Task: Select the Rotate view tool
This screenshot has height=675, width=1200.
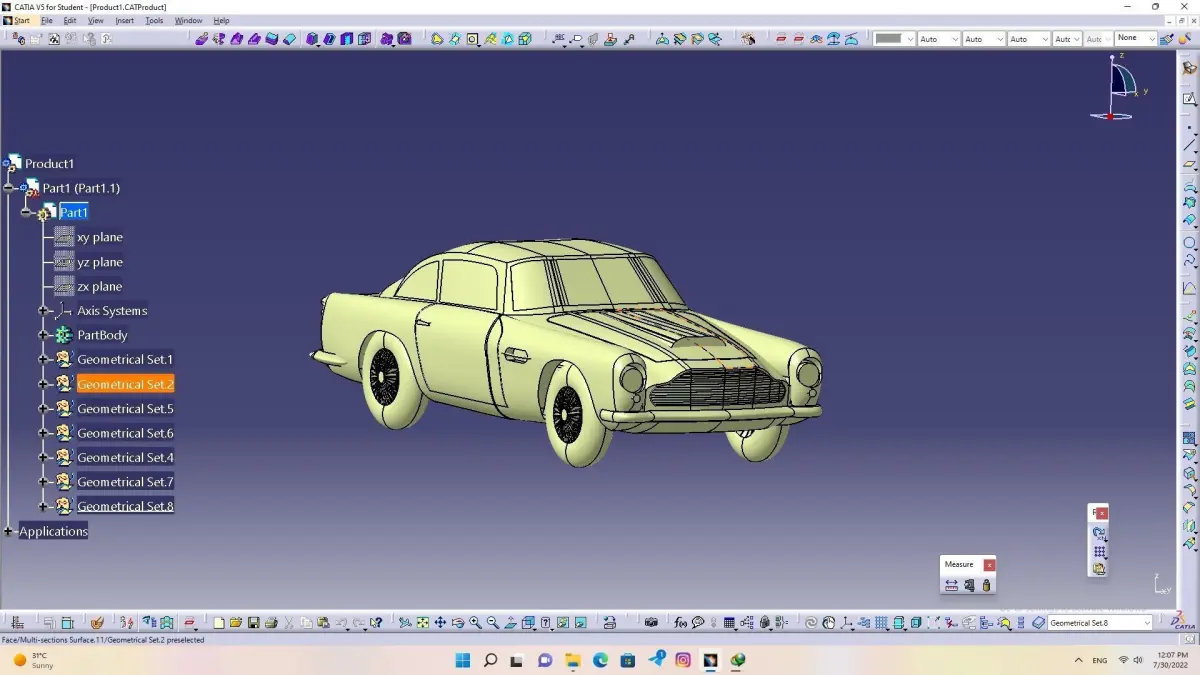Action: click(x=458, y=622)
